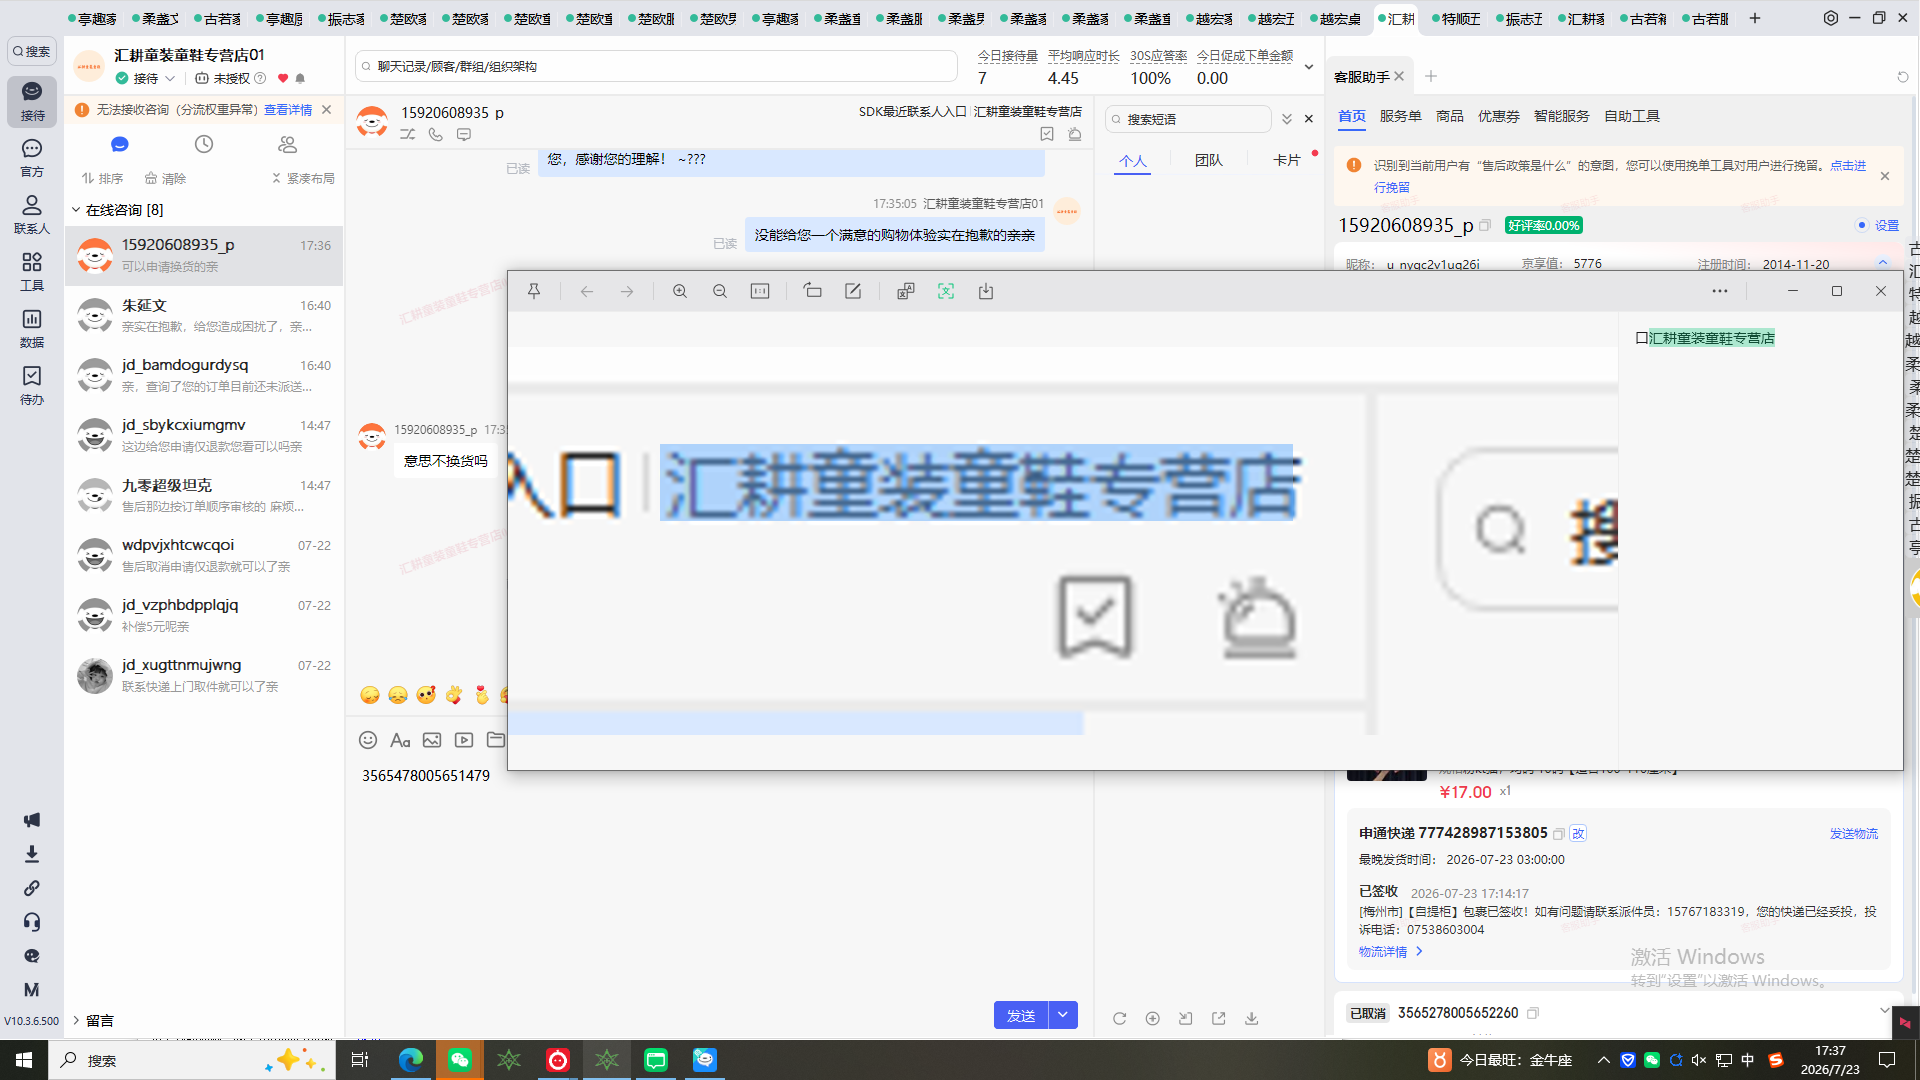Screen dimensions: 1920x1080
Task: Save the image with the download icon
Action: (986, 291)
